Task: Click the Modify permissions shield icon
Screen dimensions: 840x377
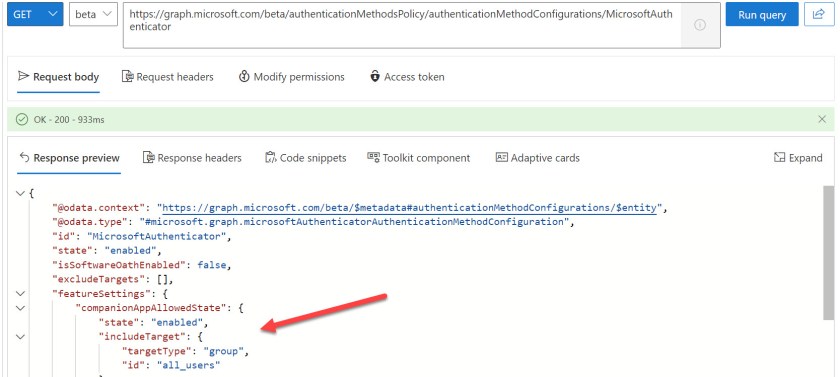Action: click(x=244, y=77)
